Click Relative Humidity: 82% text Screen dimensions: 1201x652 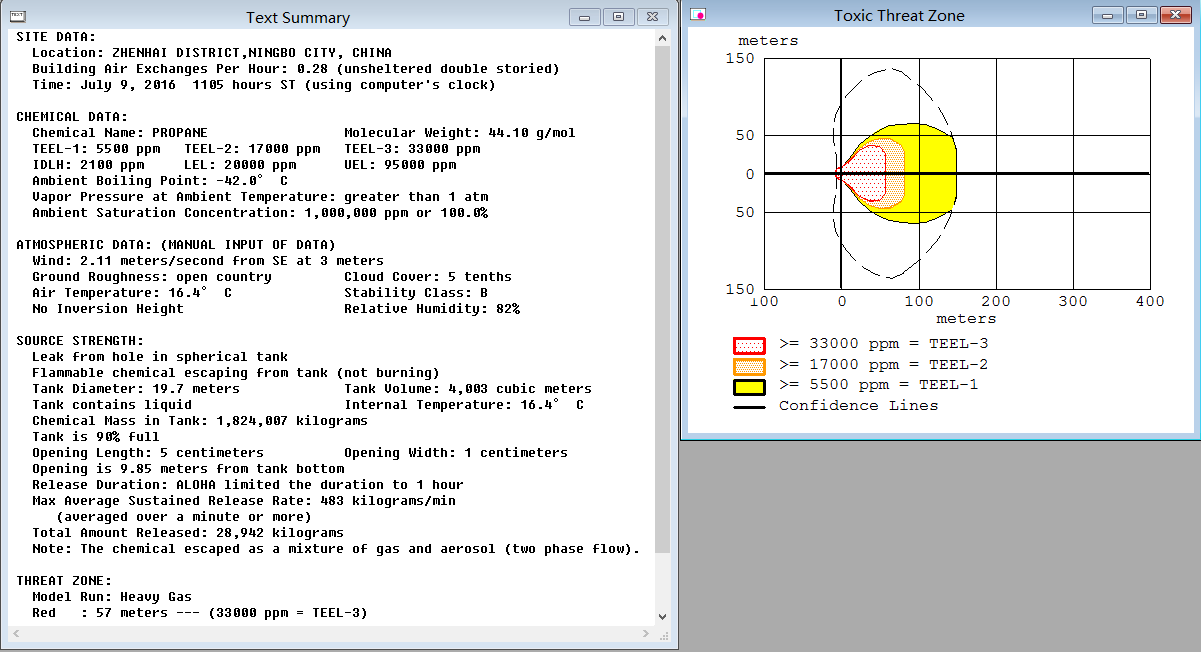(432, 309)
